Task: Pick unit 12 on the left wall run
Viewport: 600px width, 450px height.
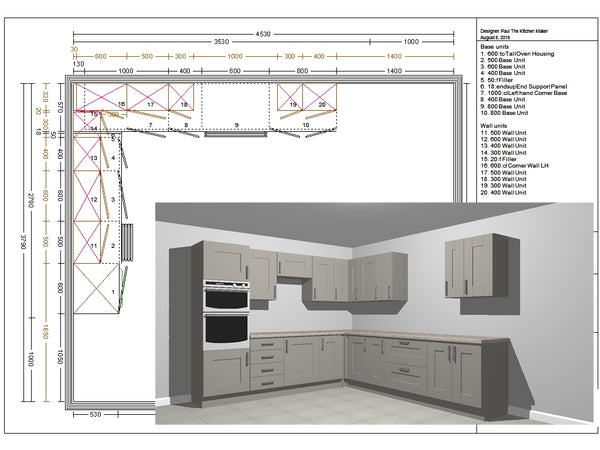Action: coord(92,199)
